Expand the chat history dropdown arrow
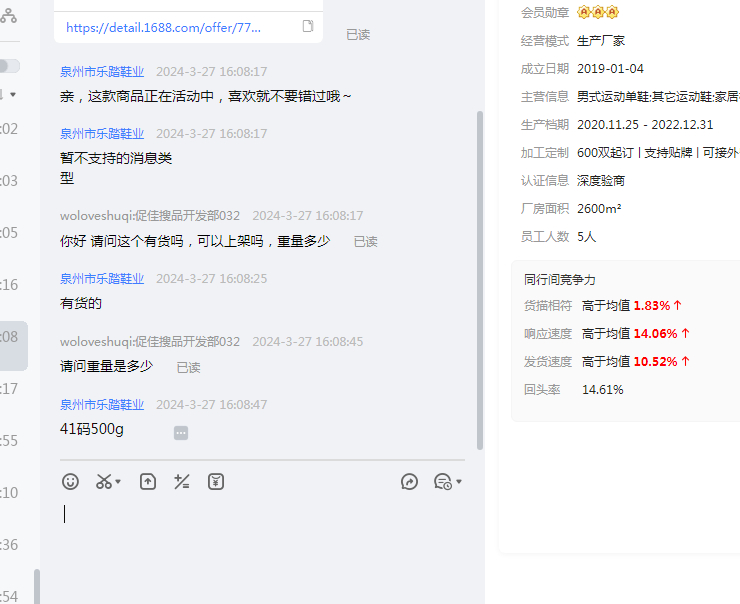Screen dimensions: 740x604 point(459,482)
